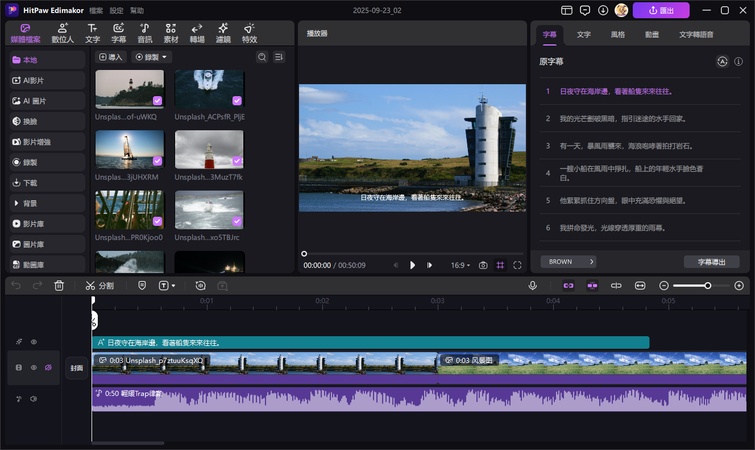Open the download center icon in title bar

603,10
